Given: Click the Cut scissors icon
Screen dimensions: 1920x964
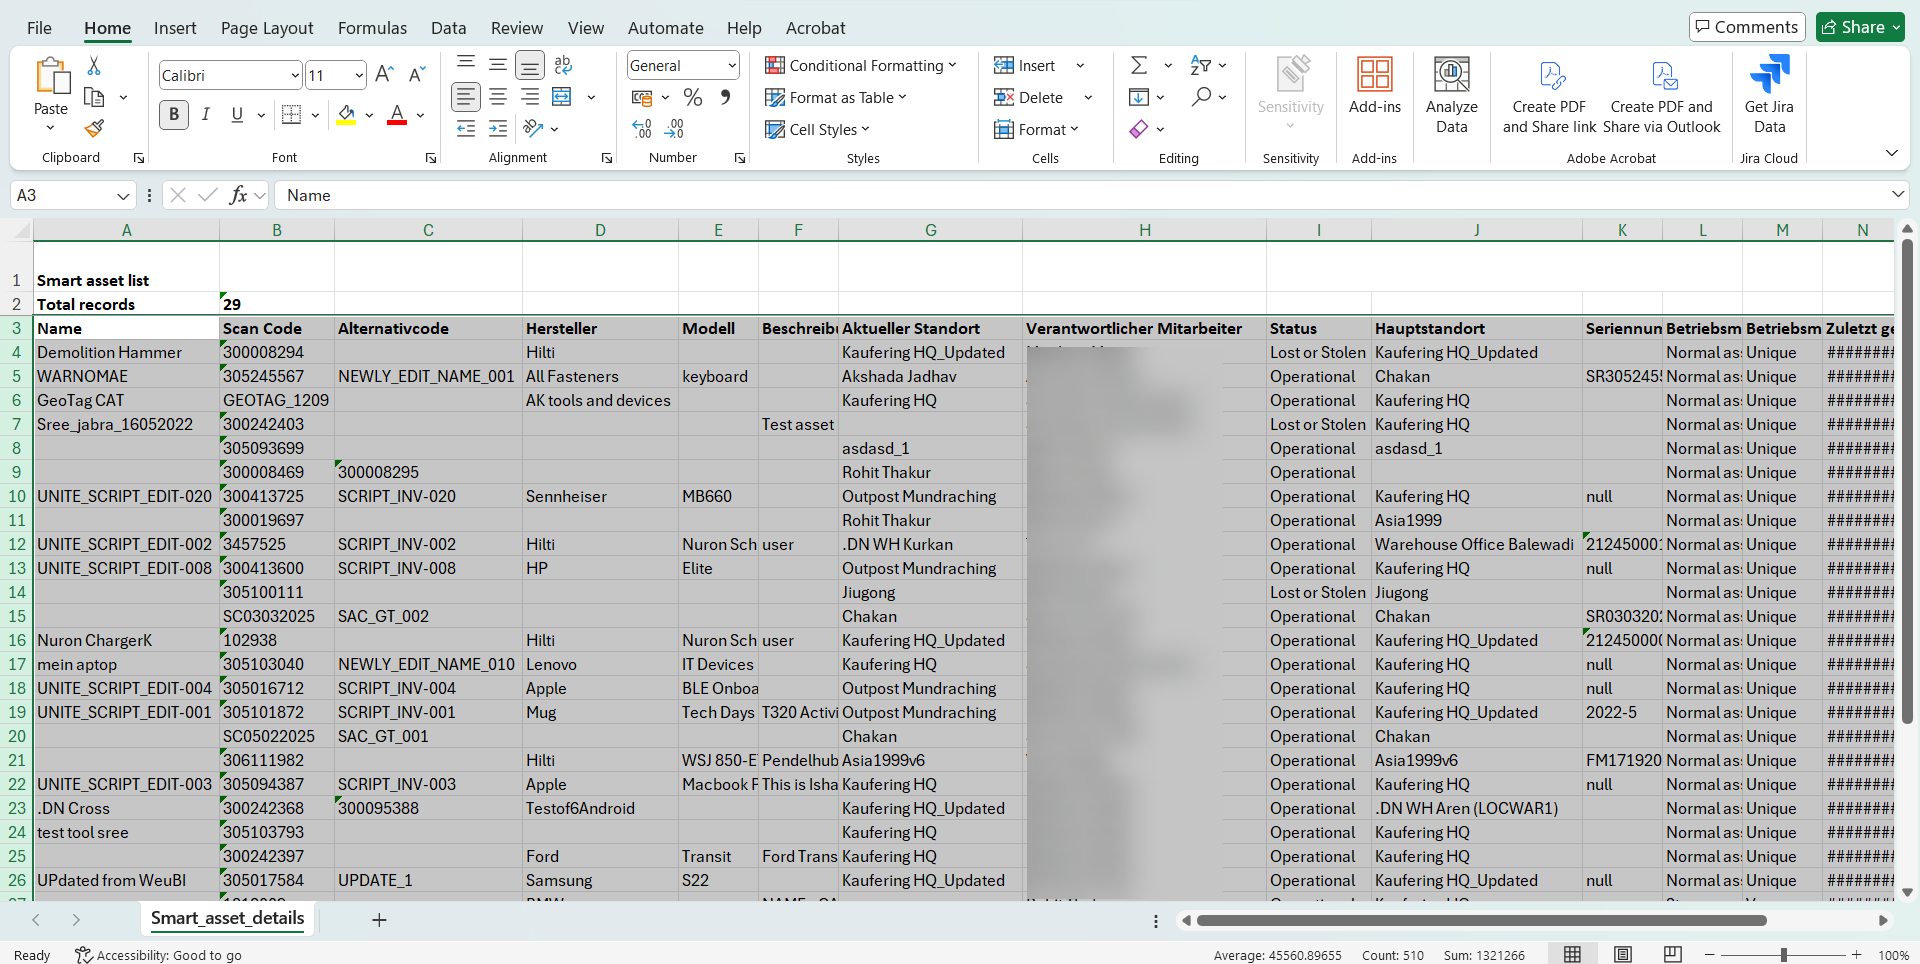Looking at the screenshot, I should 94,66.
